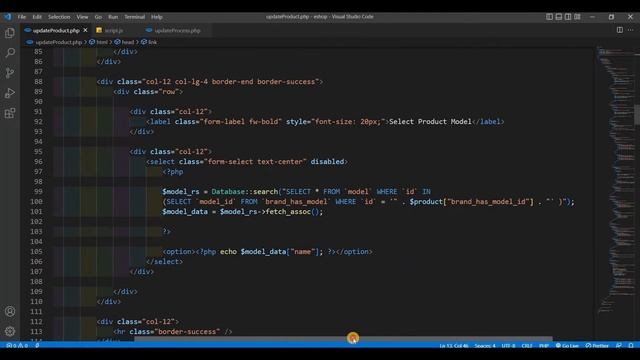
Task: Open the File menu
Action: pos(22,17)
